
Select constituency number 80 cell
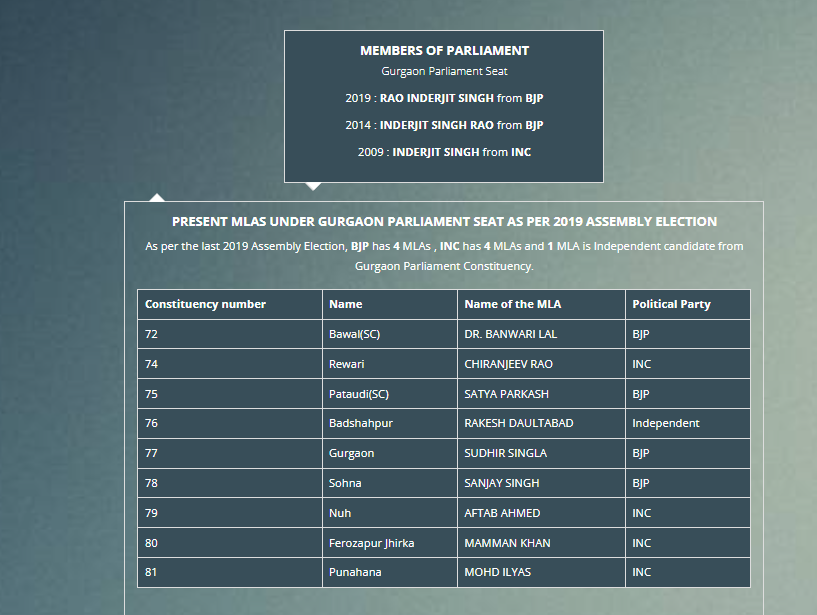[230, 543]
